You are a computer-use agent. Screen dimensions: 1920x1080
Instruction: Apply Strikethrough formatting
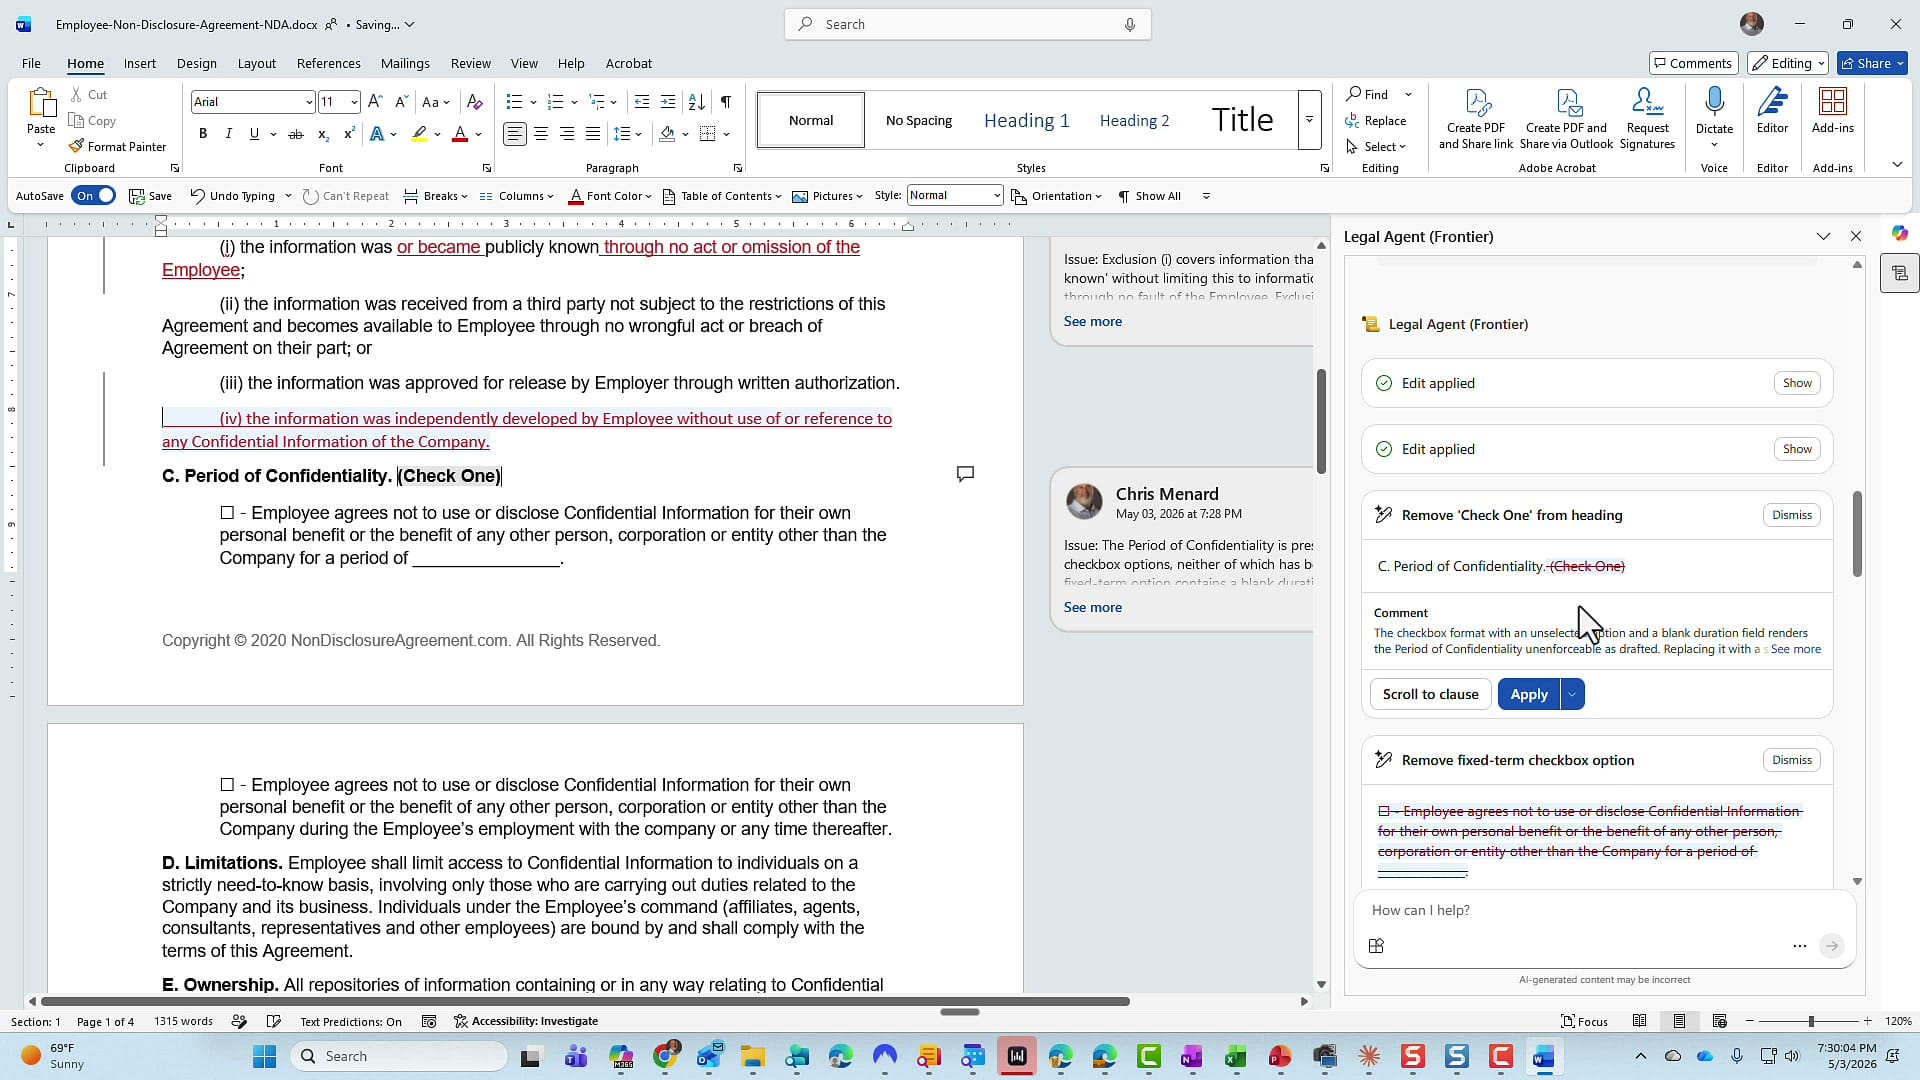pos(296,134)
